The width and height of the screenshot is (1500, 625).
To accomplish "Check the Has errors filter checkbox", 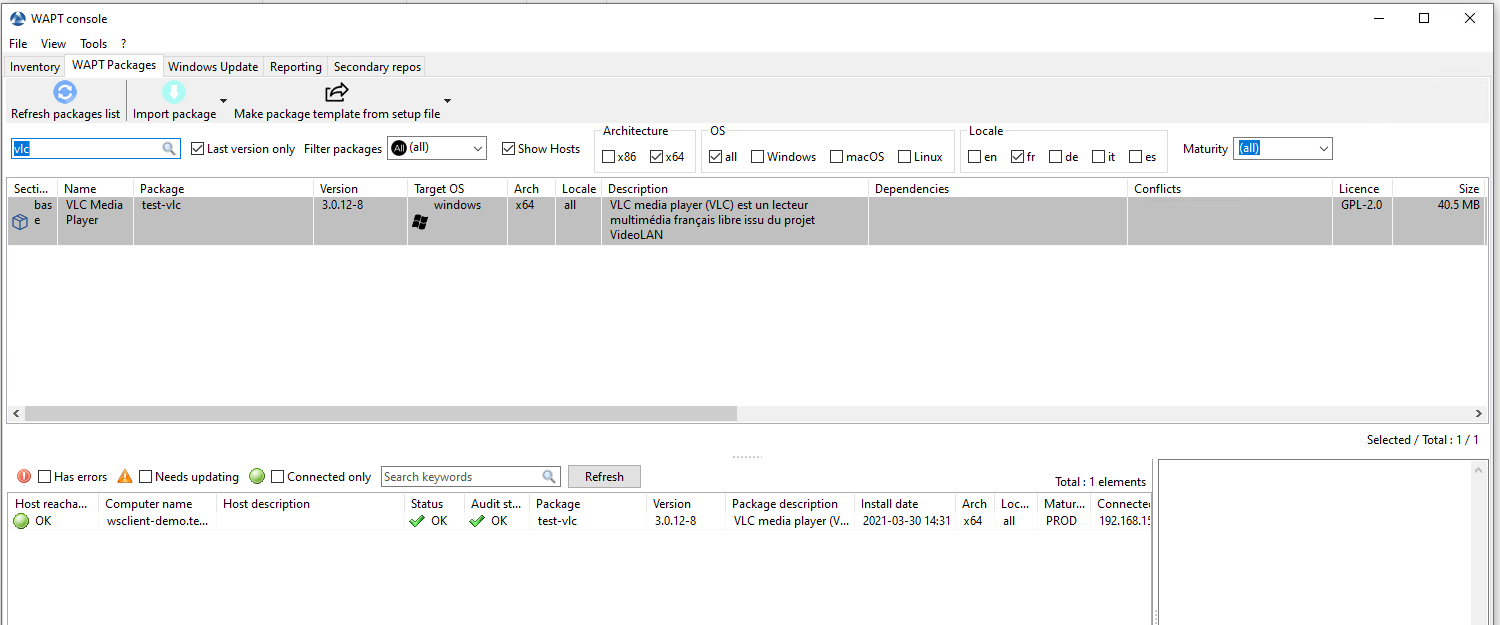I will coord(44,477).
